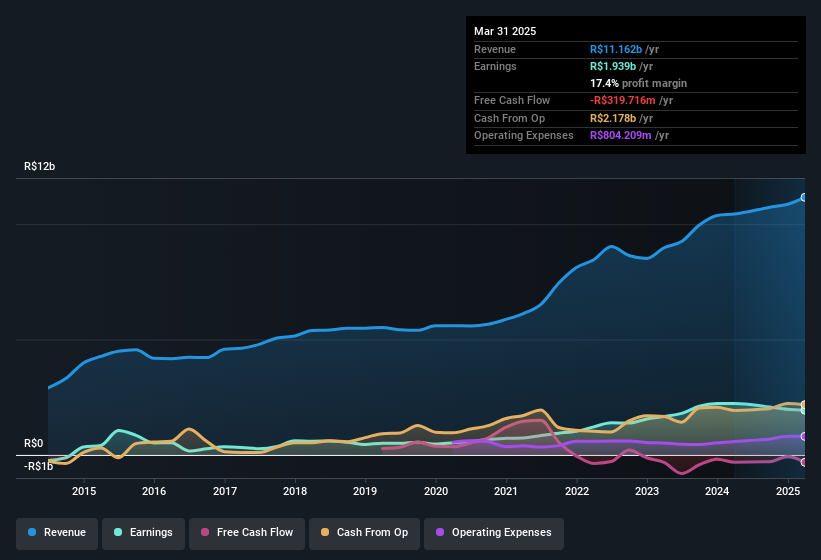Screen dimensions: 821x560
Task: Click the Operating Expenses label in tooltip
Action: 524,136
